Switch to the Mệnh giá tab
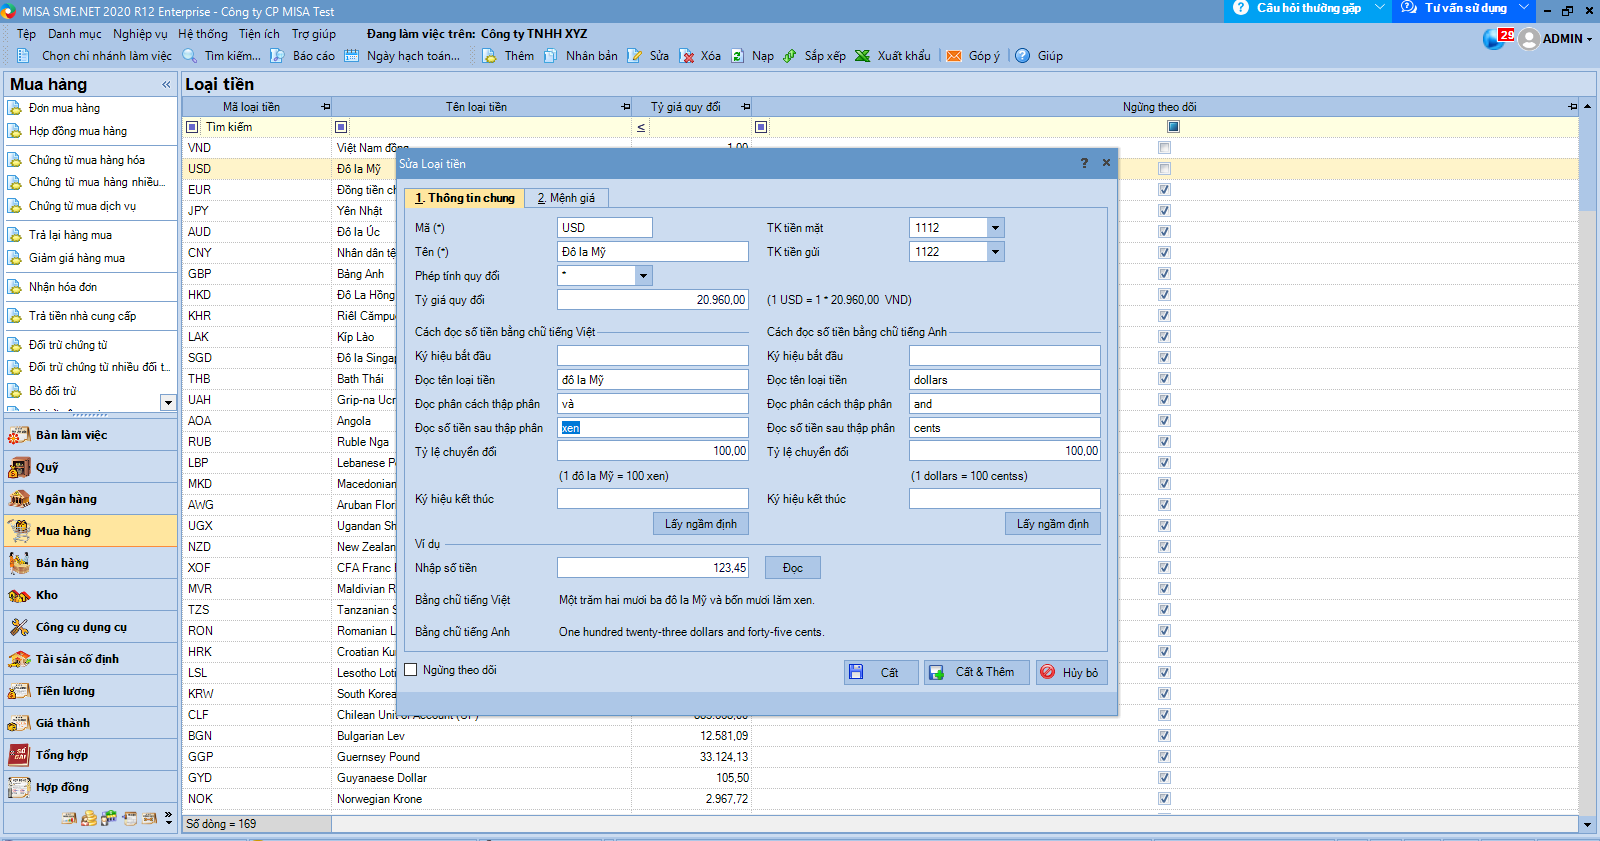Screen dimensions: 1600x841 coord(566,198)
